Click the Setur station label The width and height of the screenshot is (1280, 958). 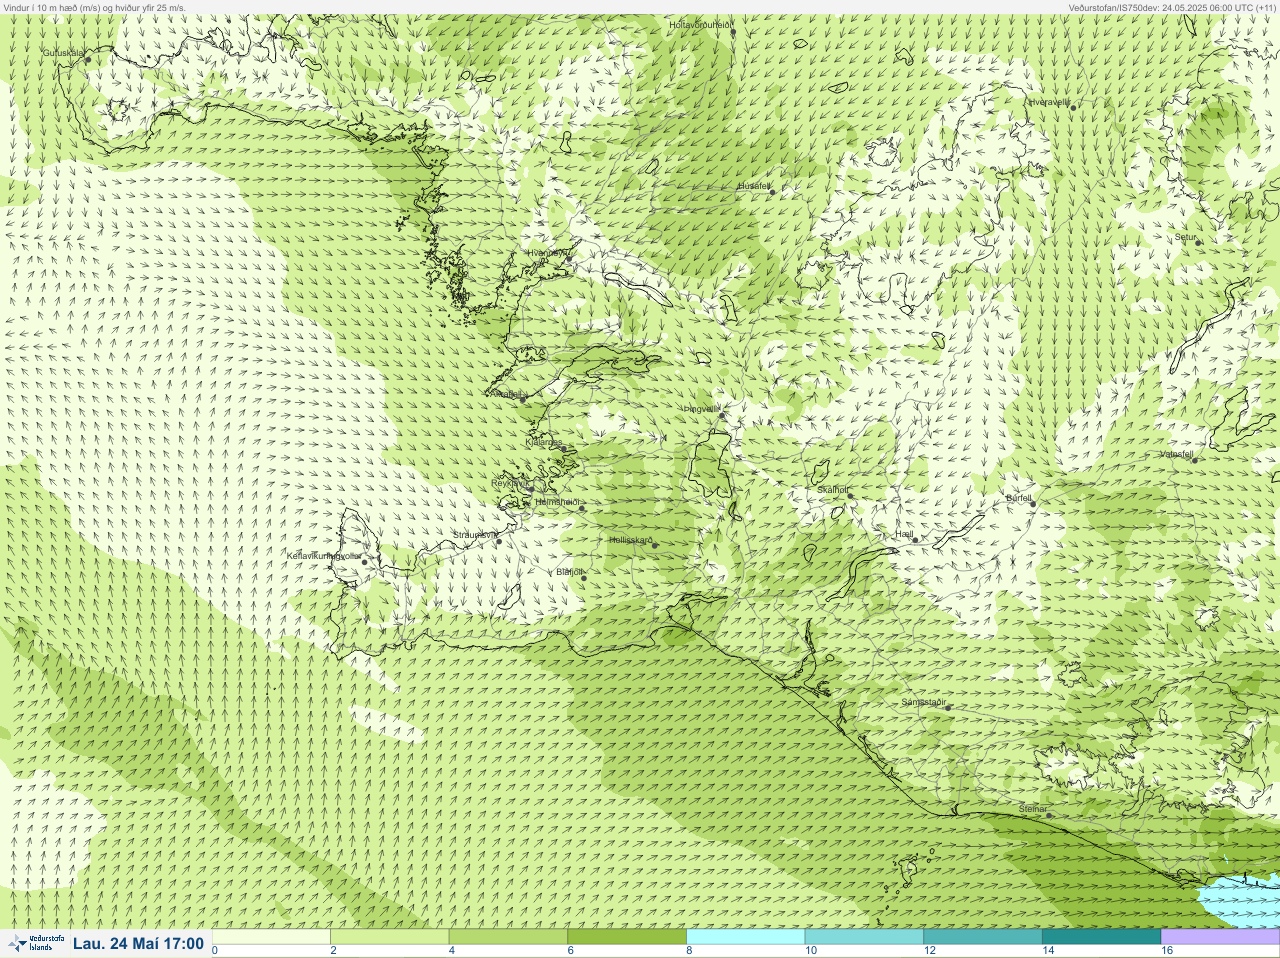pos(1185,238)
